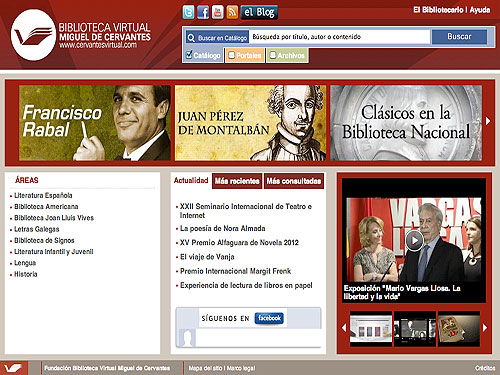
Task: Show next video thumbnails with right arrow
Action: [485, 328]
